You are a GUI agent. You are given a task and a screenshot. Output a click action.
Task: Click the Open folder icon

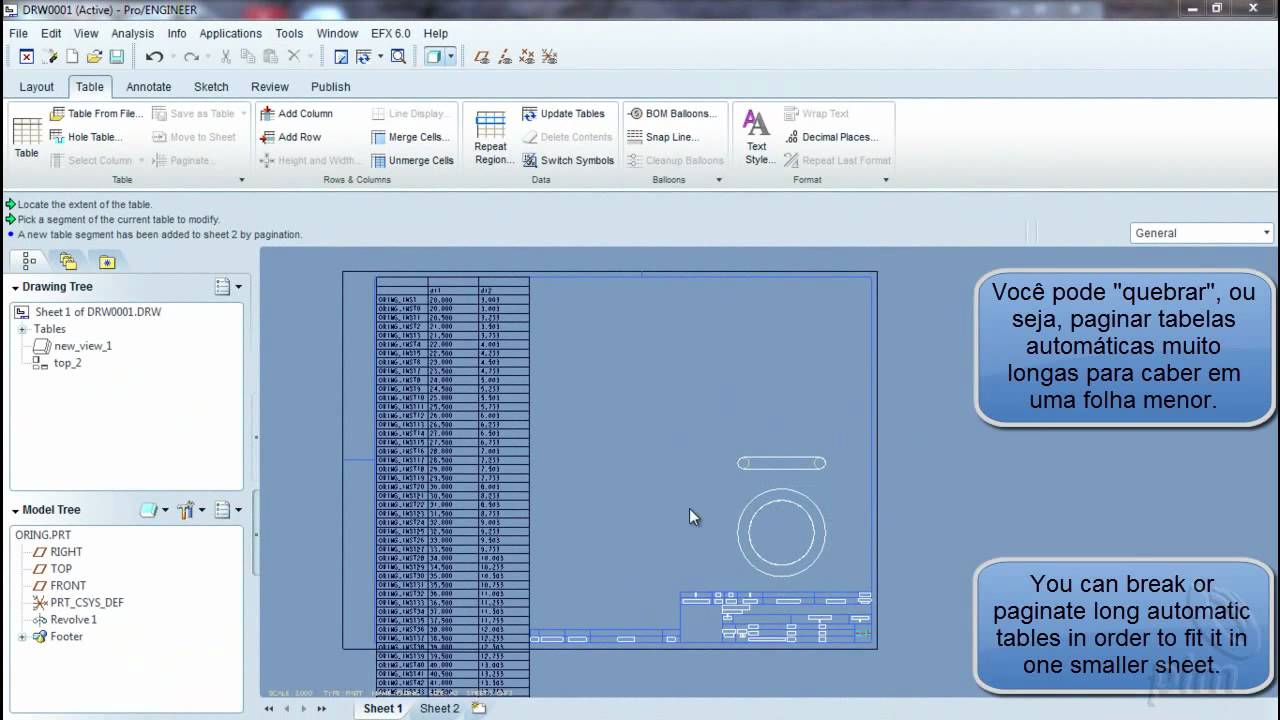[94, 57]
